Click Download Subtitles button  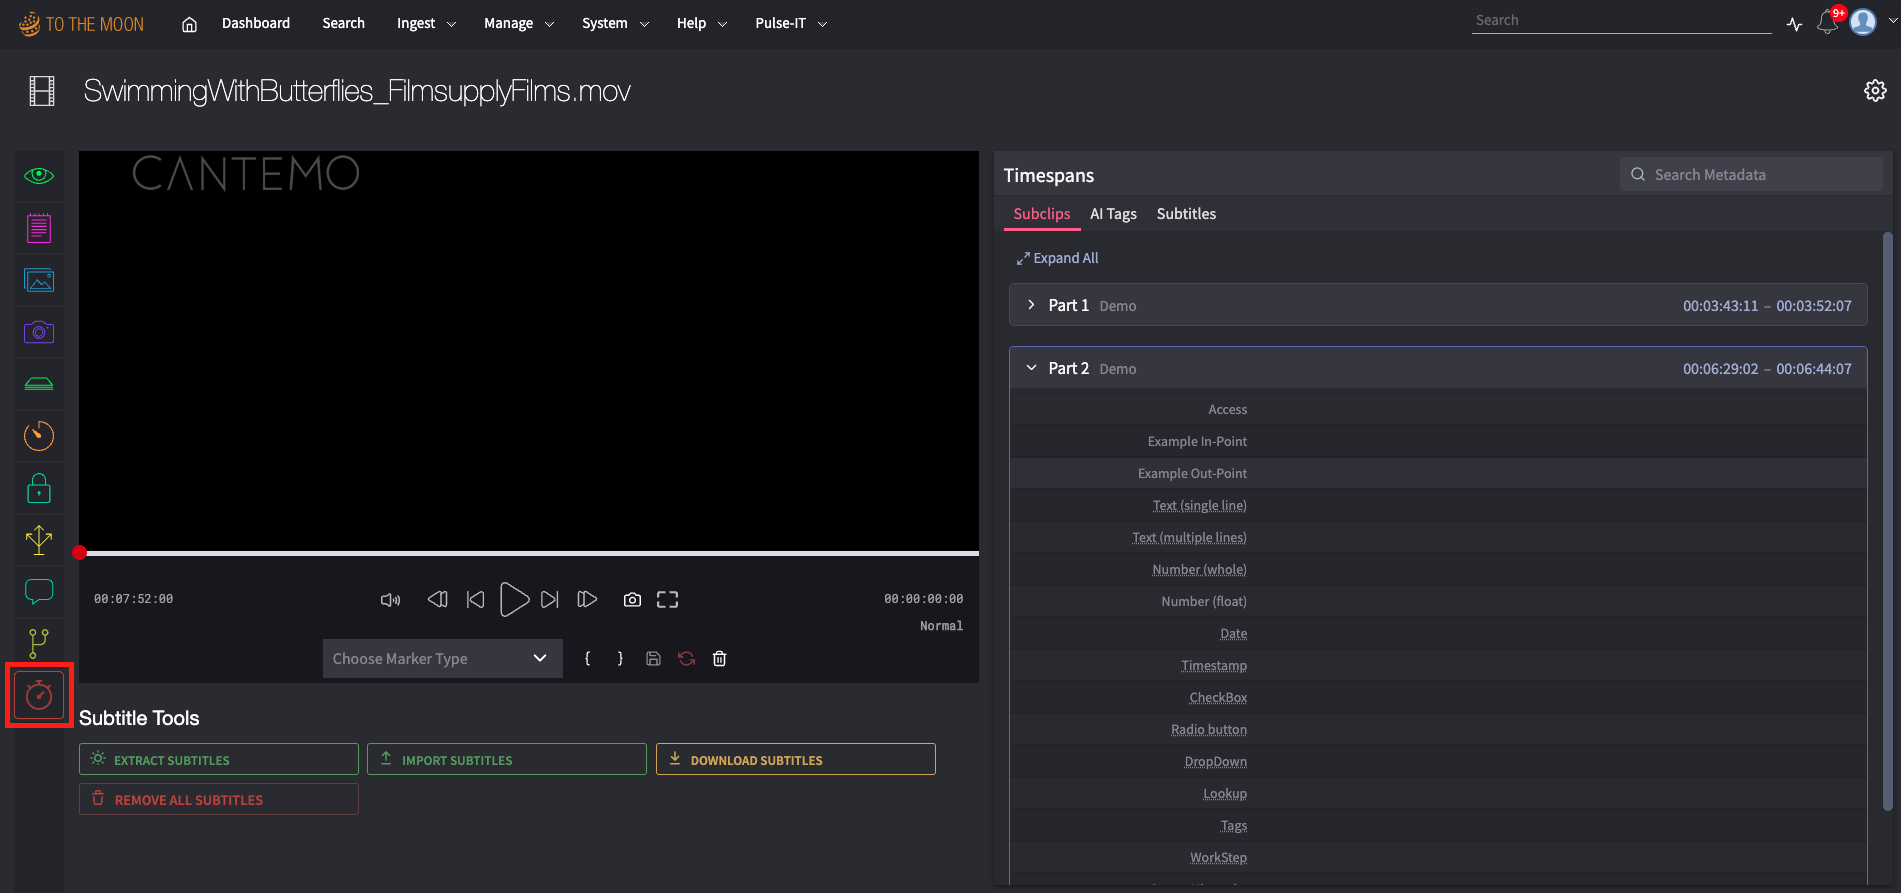(795, 759)
